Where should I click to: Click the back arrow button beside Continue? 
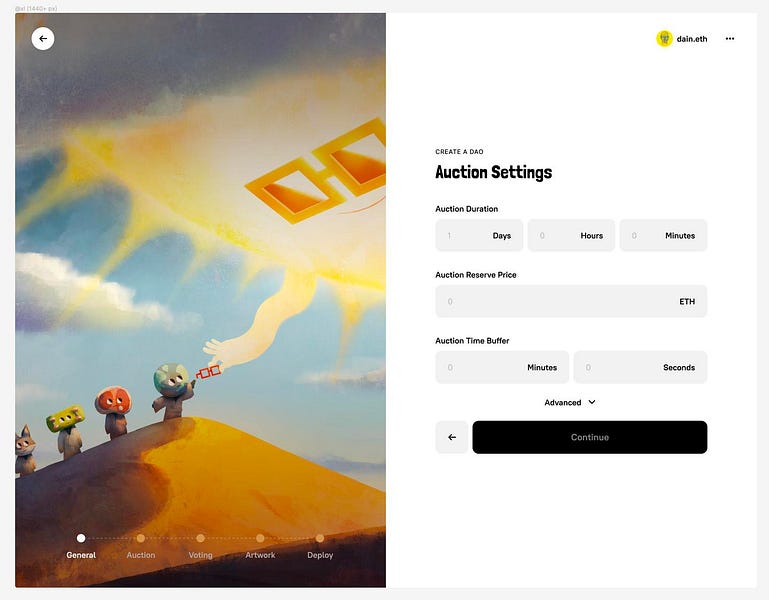(452, 437)
